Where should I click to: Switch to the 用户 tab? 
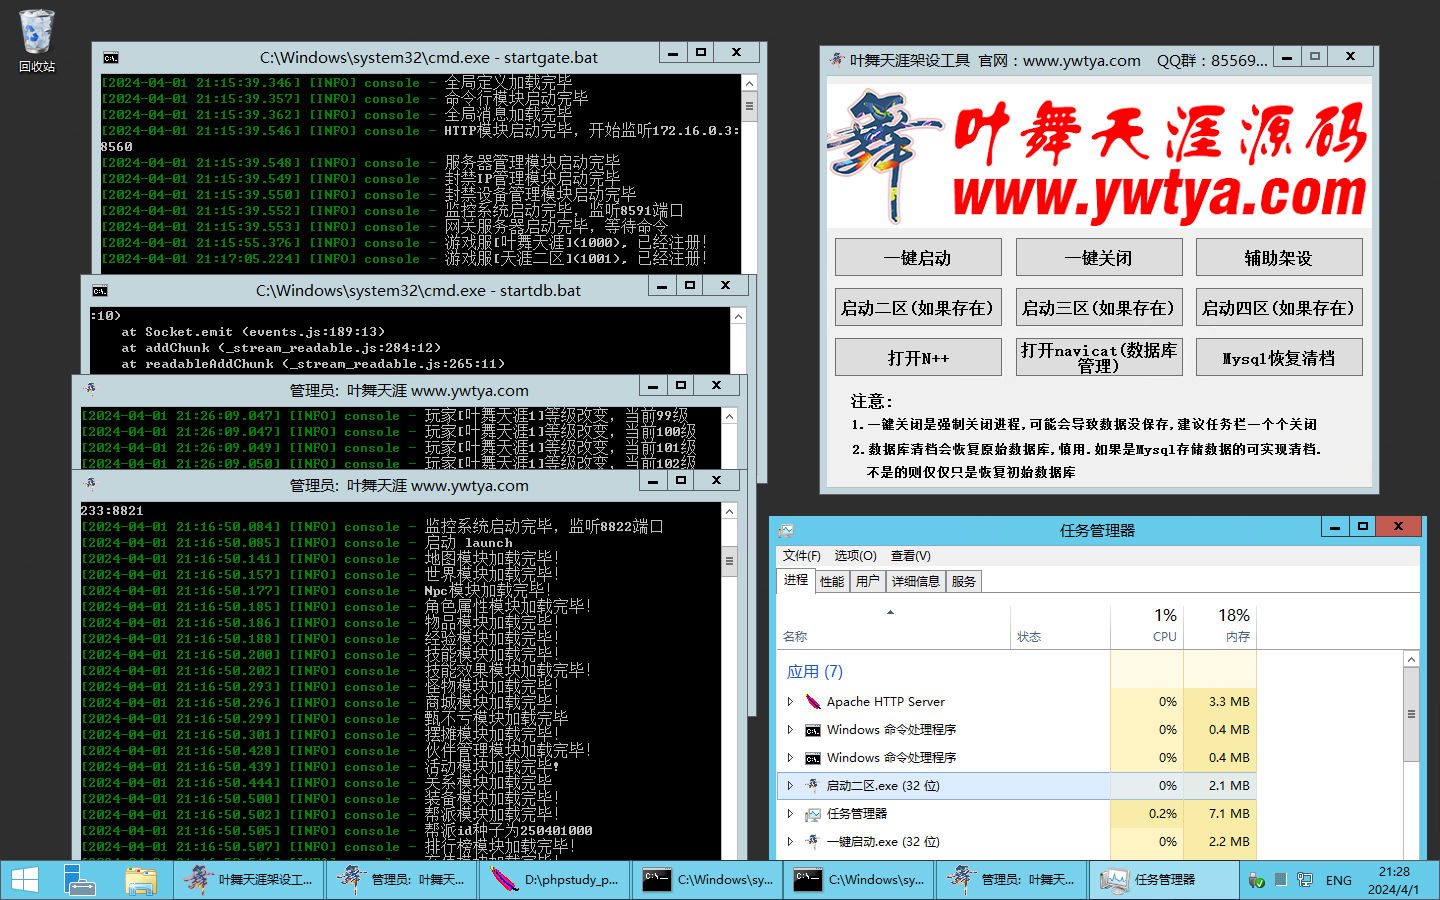click(x=868, y=581)
